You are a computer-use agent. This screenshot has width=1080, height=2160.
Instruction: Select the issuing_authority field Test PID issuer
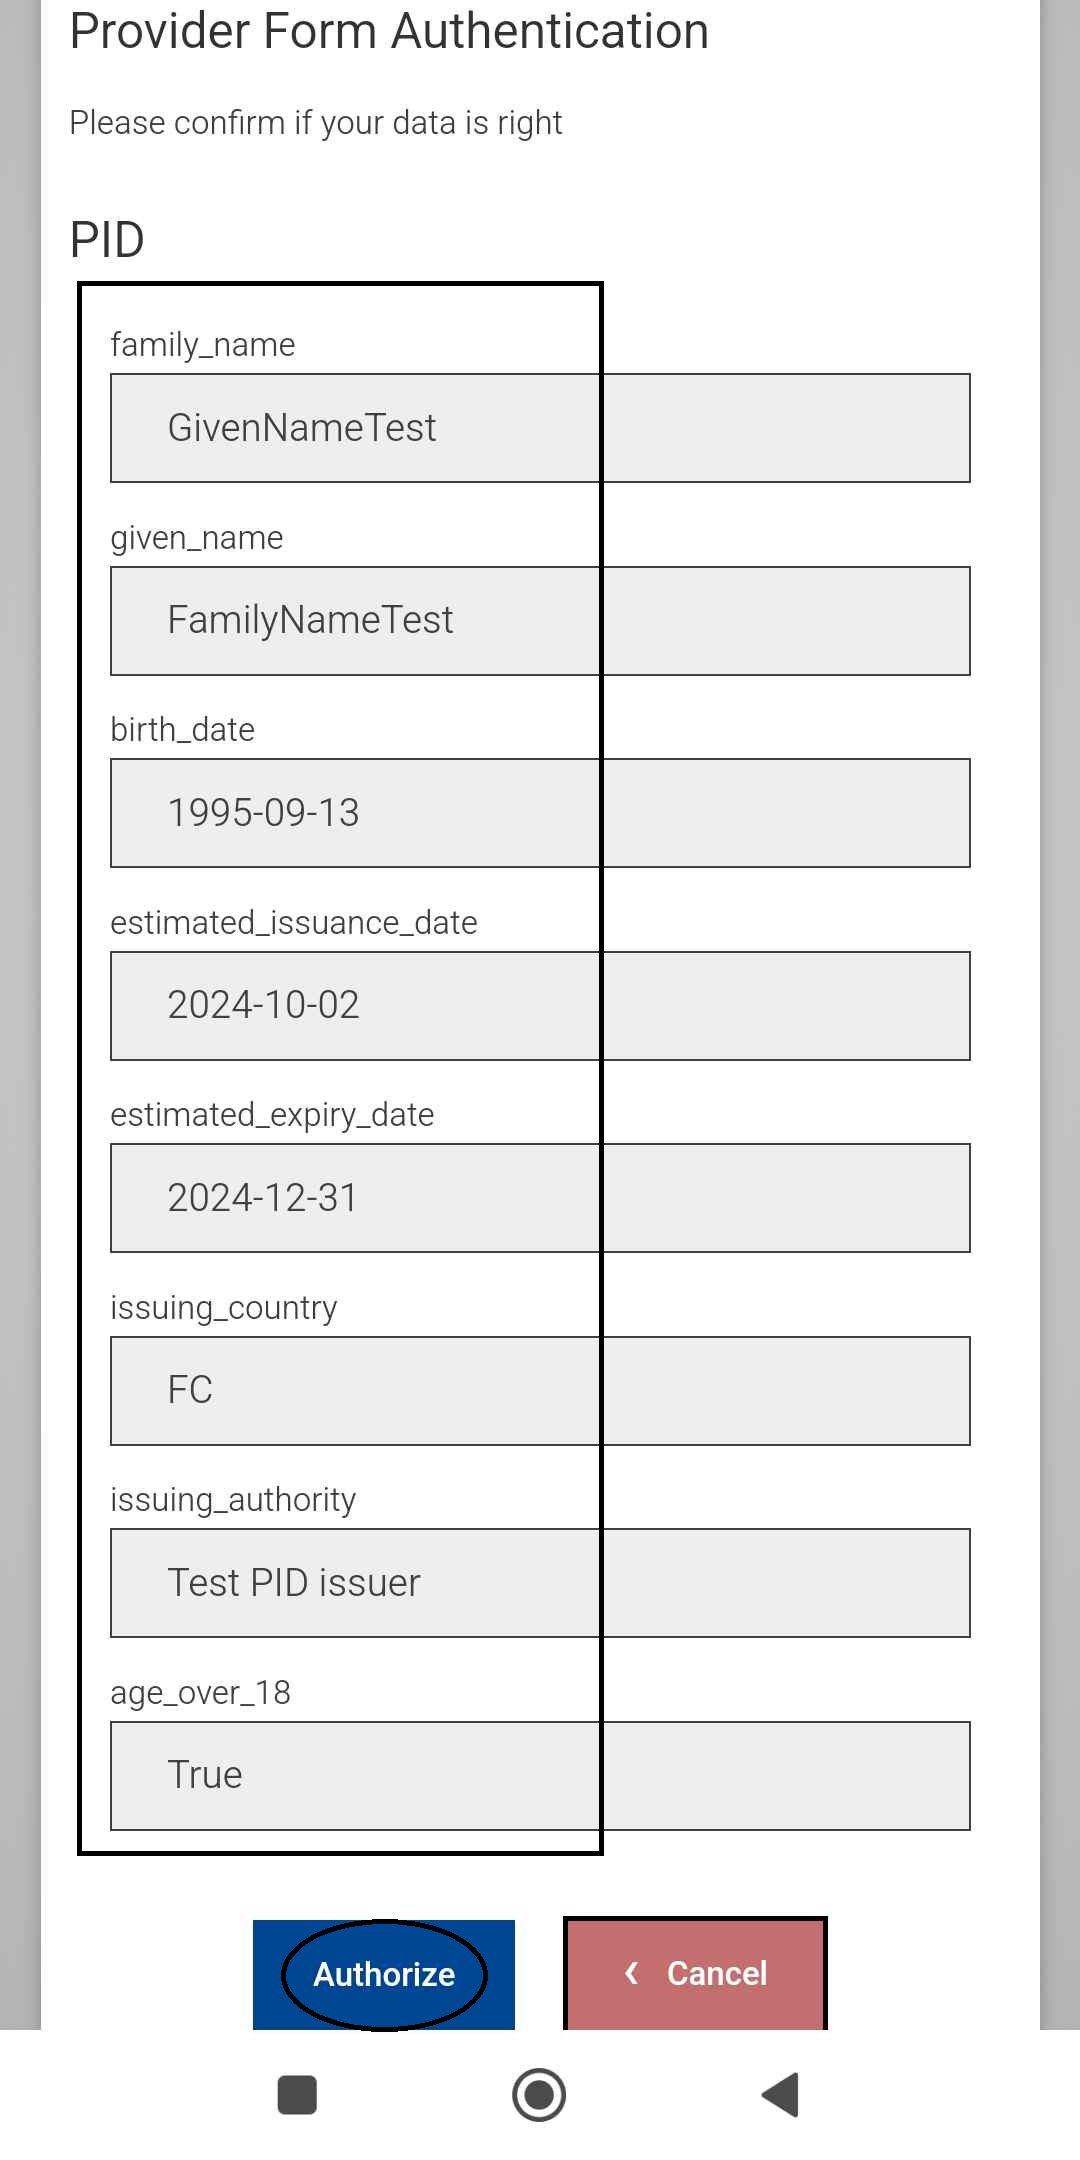pos(540,1583)
